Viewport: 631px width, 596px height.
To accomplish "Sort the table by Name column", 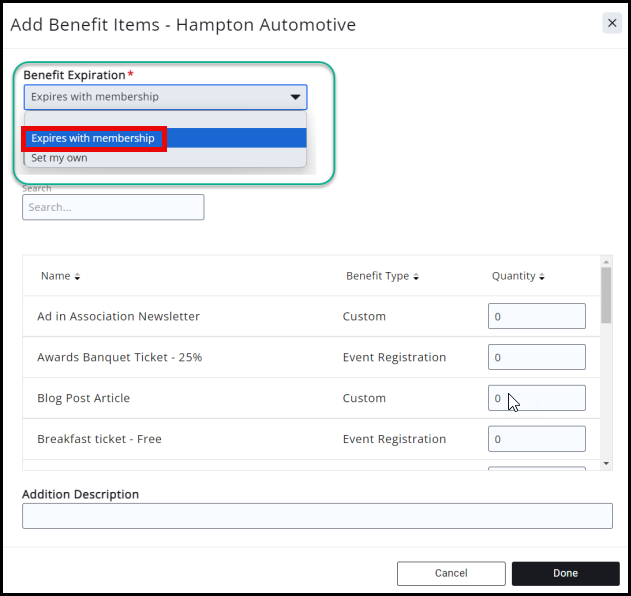I will coord(60,276).
